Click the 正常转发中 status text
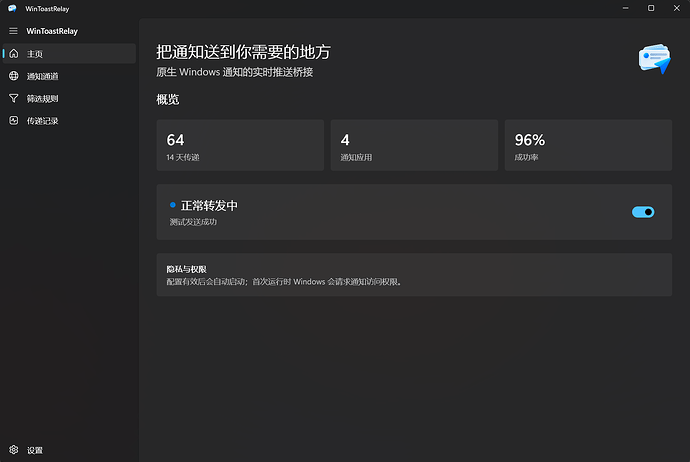Viewport: 690px width, 462px height. 209,205
